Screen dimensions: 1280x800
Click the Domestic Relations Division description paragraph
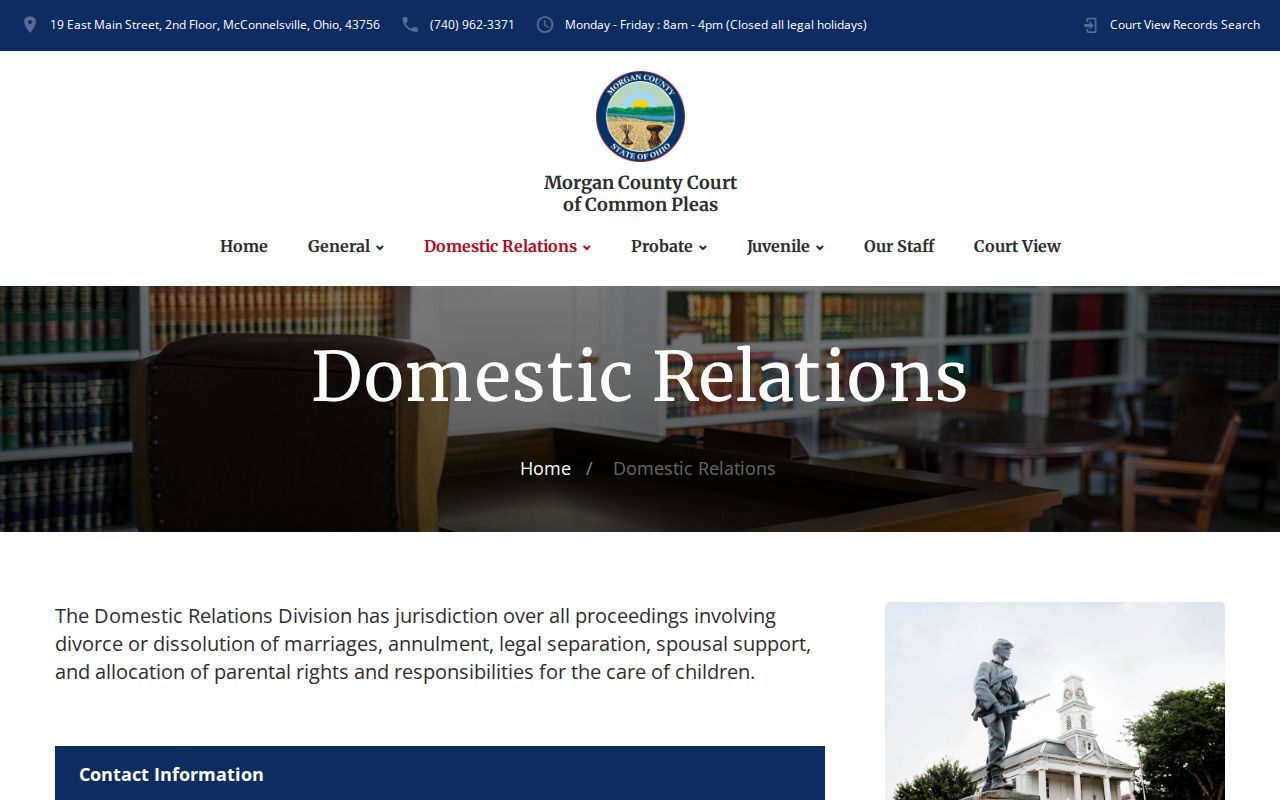coord(433,644)
